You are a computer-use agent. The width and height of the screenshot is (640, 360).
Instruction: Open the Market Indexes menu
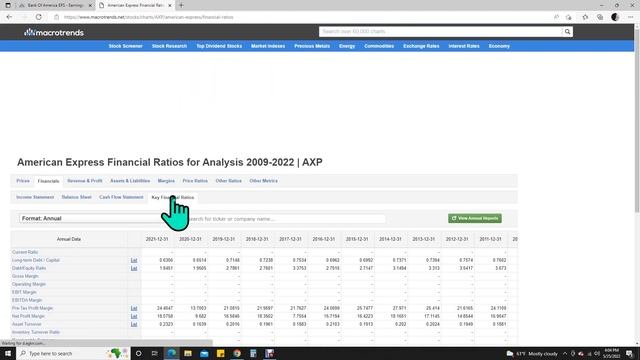pos(268,46)
